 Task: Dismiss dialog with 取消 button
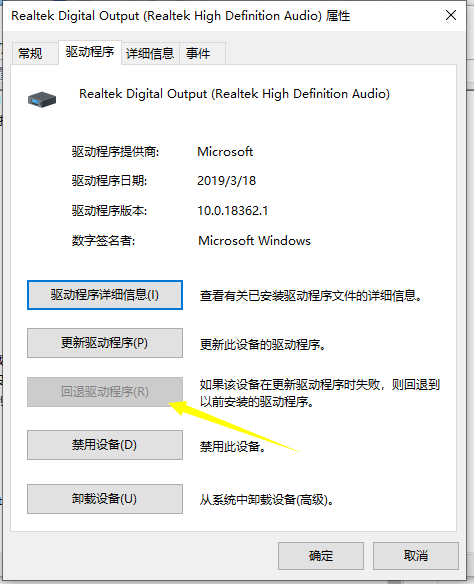pyautogui.click(x=416, y=556)
